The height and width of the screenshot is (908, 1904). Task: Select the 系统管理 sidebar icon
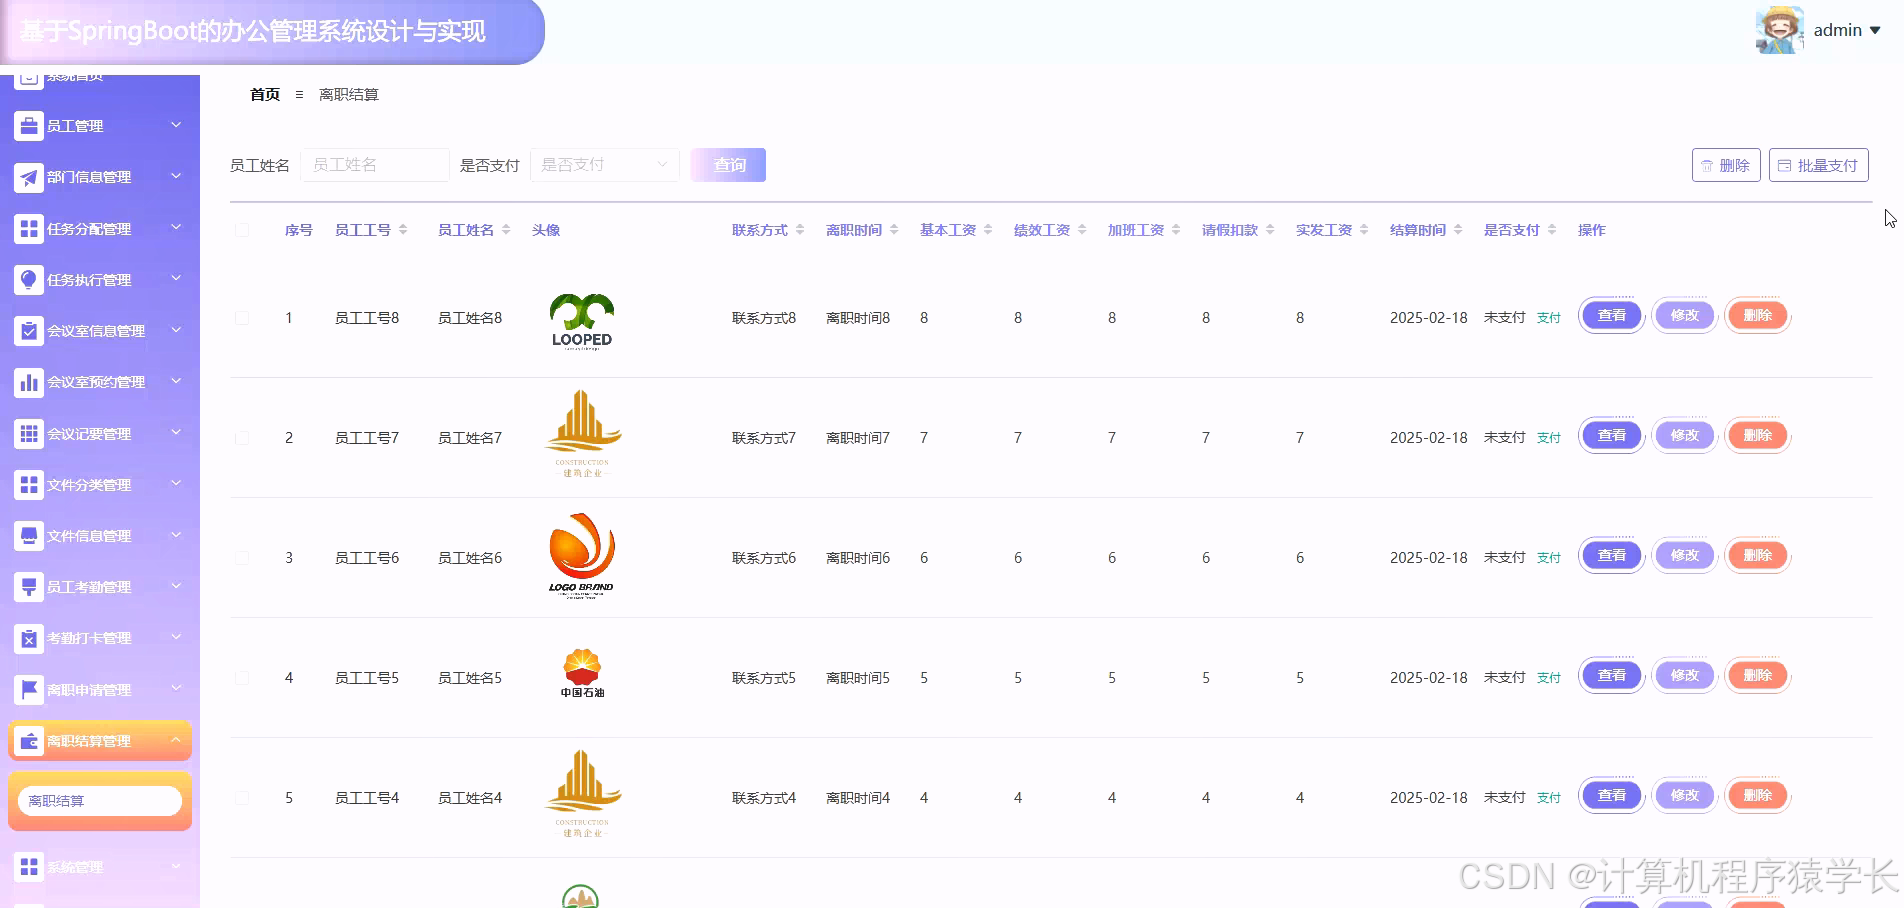pos(28,866)
